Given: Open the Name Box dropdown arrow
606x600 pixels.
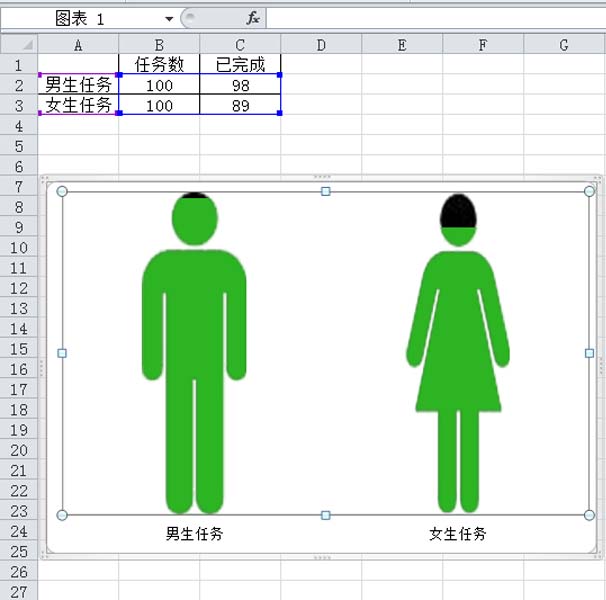Looking at the screenshot, I should (x=169, y=19).
